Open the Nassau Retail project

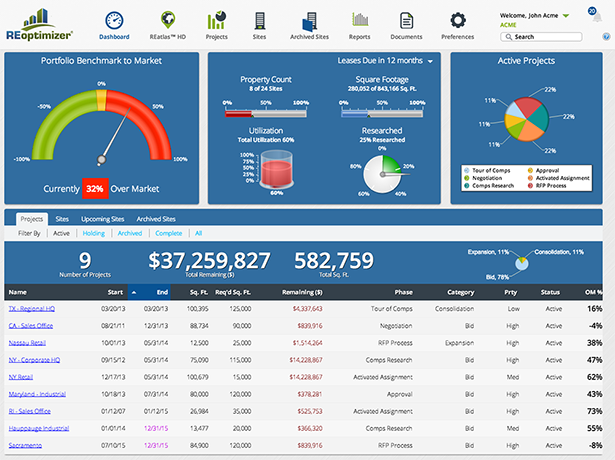coord(27,343)
